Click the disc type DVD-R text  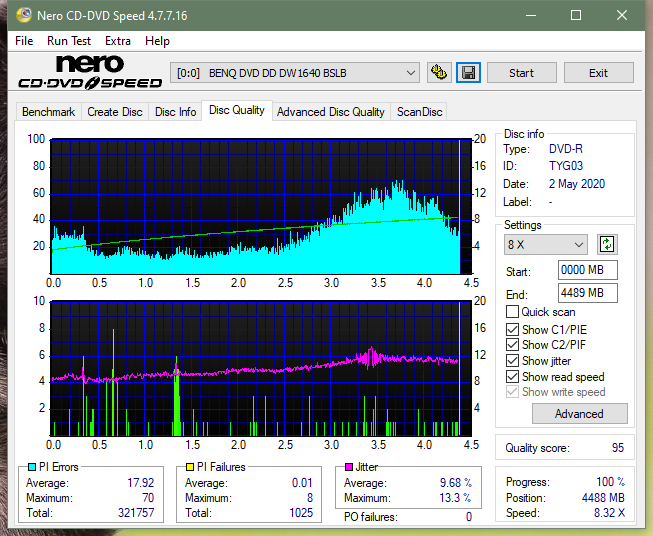[566, 149]
